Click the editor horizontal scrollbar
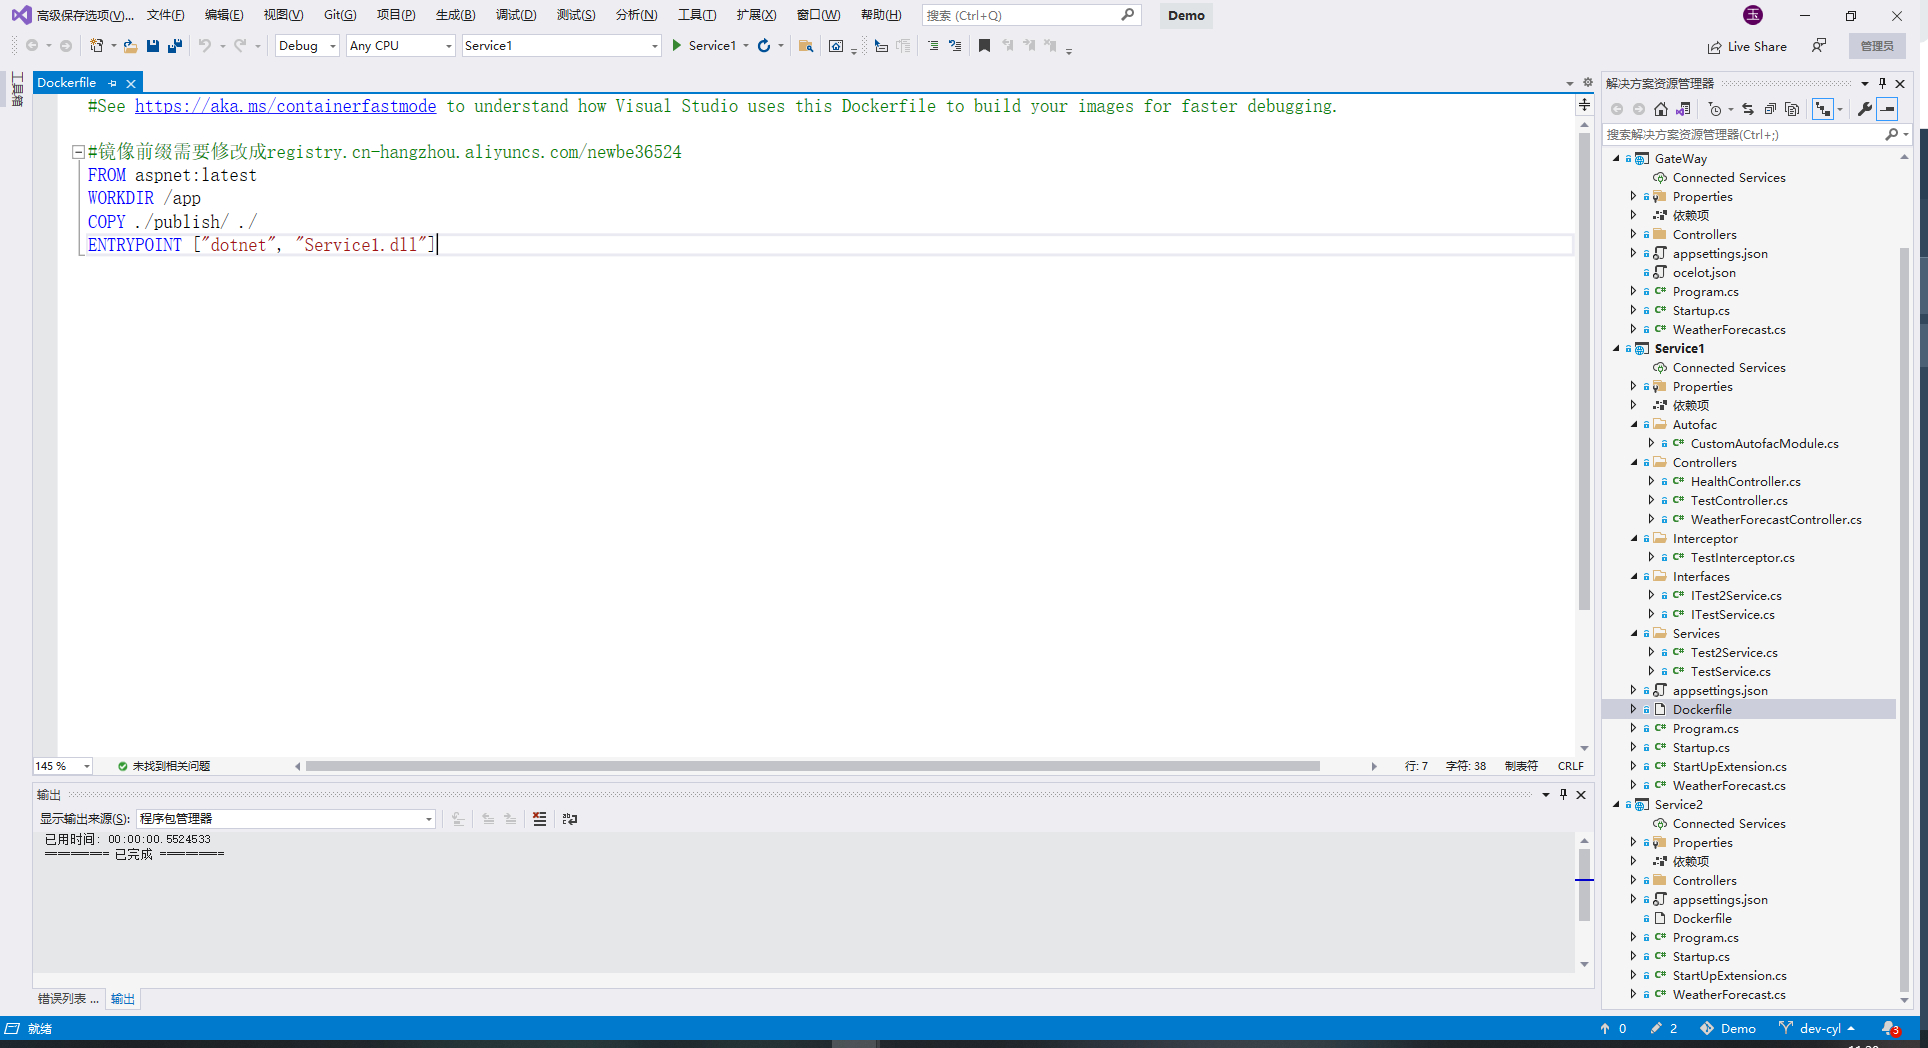 click(x=813, y=766)
